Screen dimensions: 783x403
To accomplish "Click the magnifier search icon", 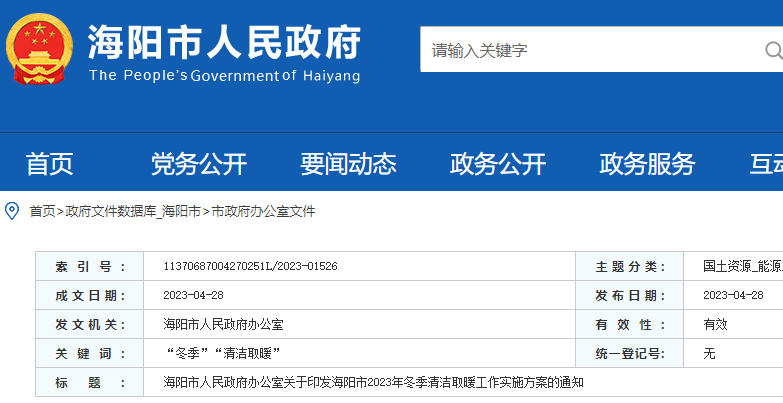I will (773, 50).
